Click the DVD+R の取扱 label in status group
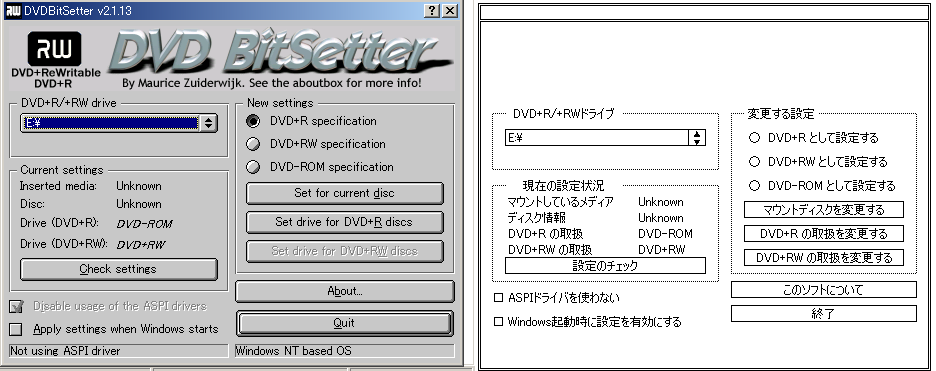The width and height of the screenshot is (936, 371). coord(546,234)
